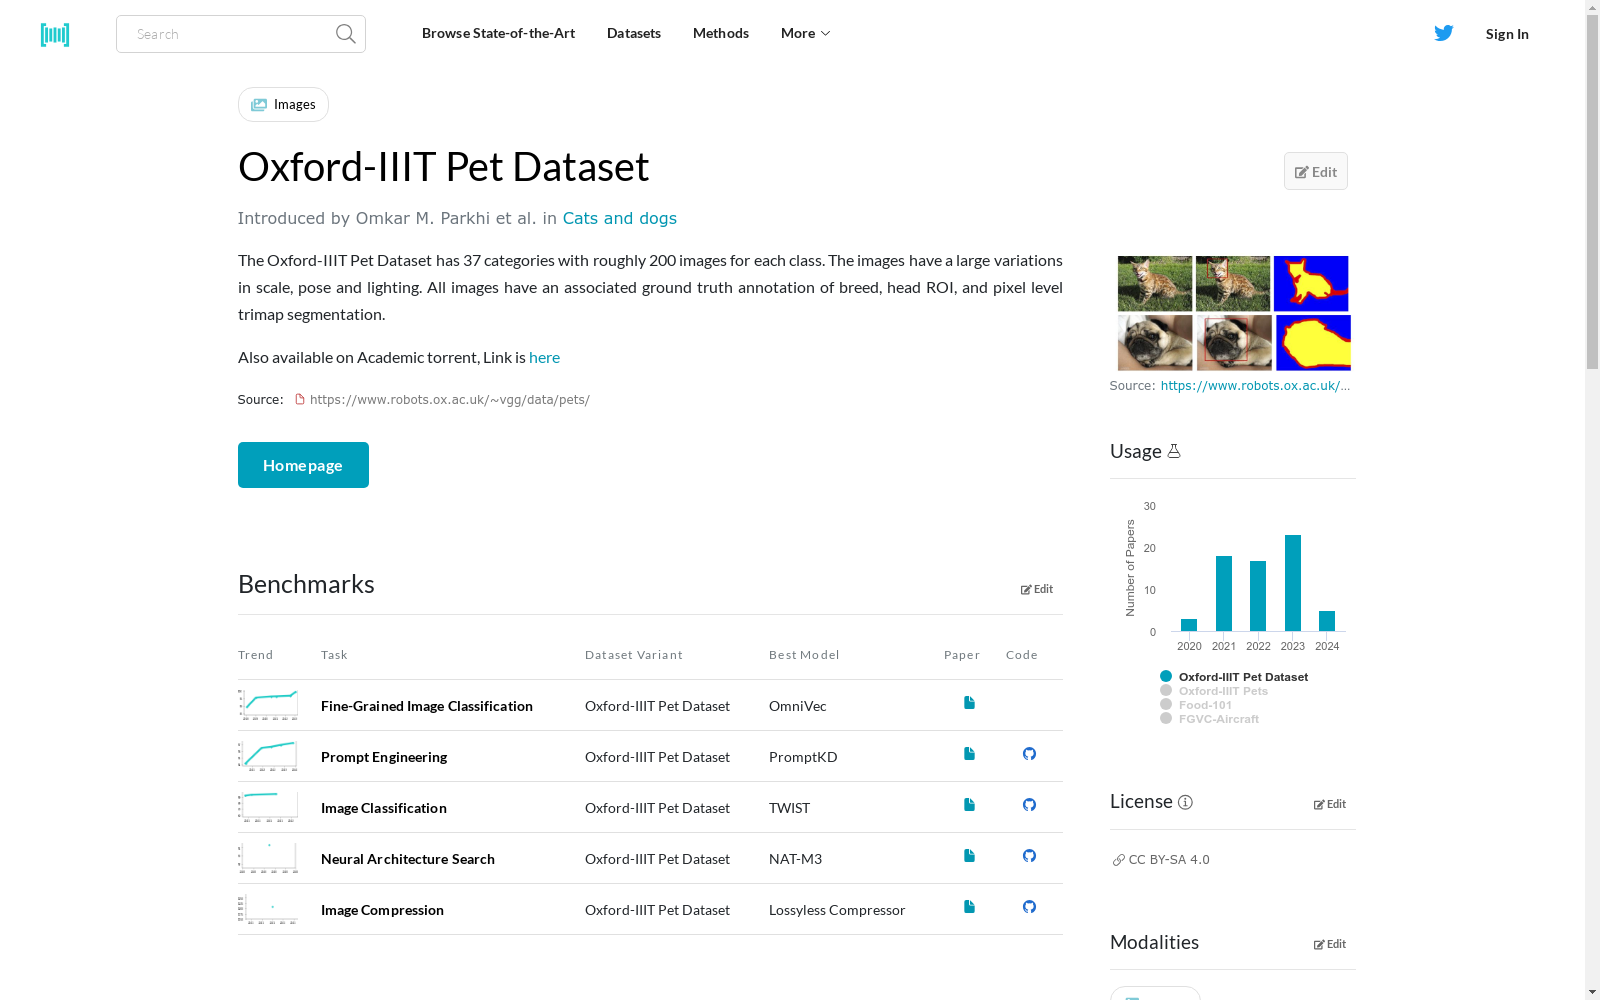The height and width of the screenshot is (1000, 1600).
Task: Toggle Food-101 legend entry
Action: pos(1196,705)
